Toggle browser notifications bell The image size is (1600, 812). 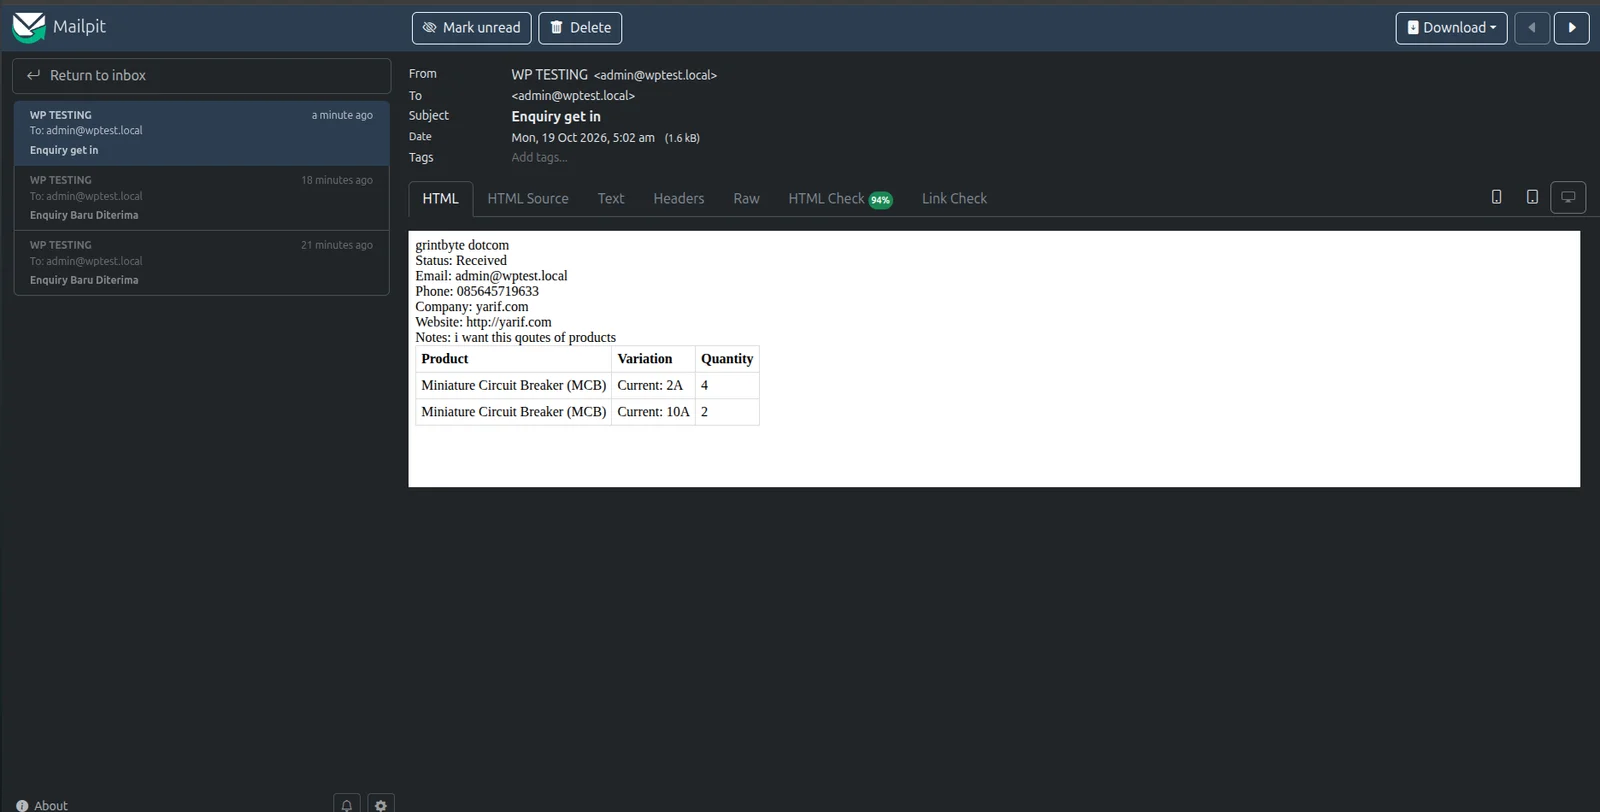347,804
